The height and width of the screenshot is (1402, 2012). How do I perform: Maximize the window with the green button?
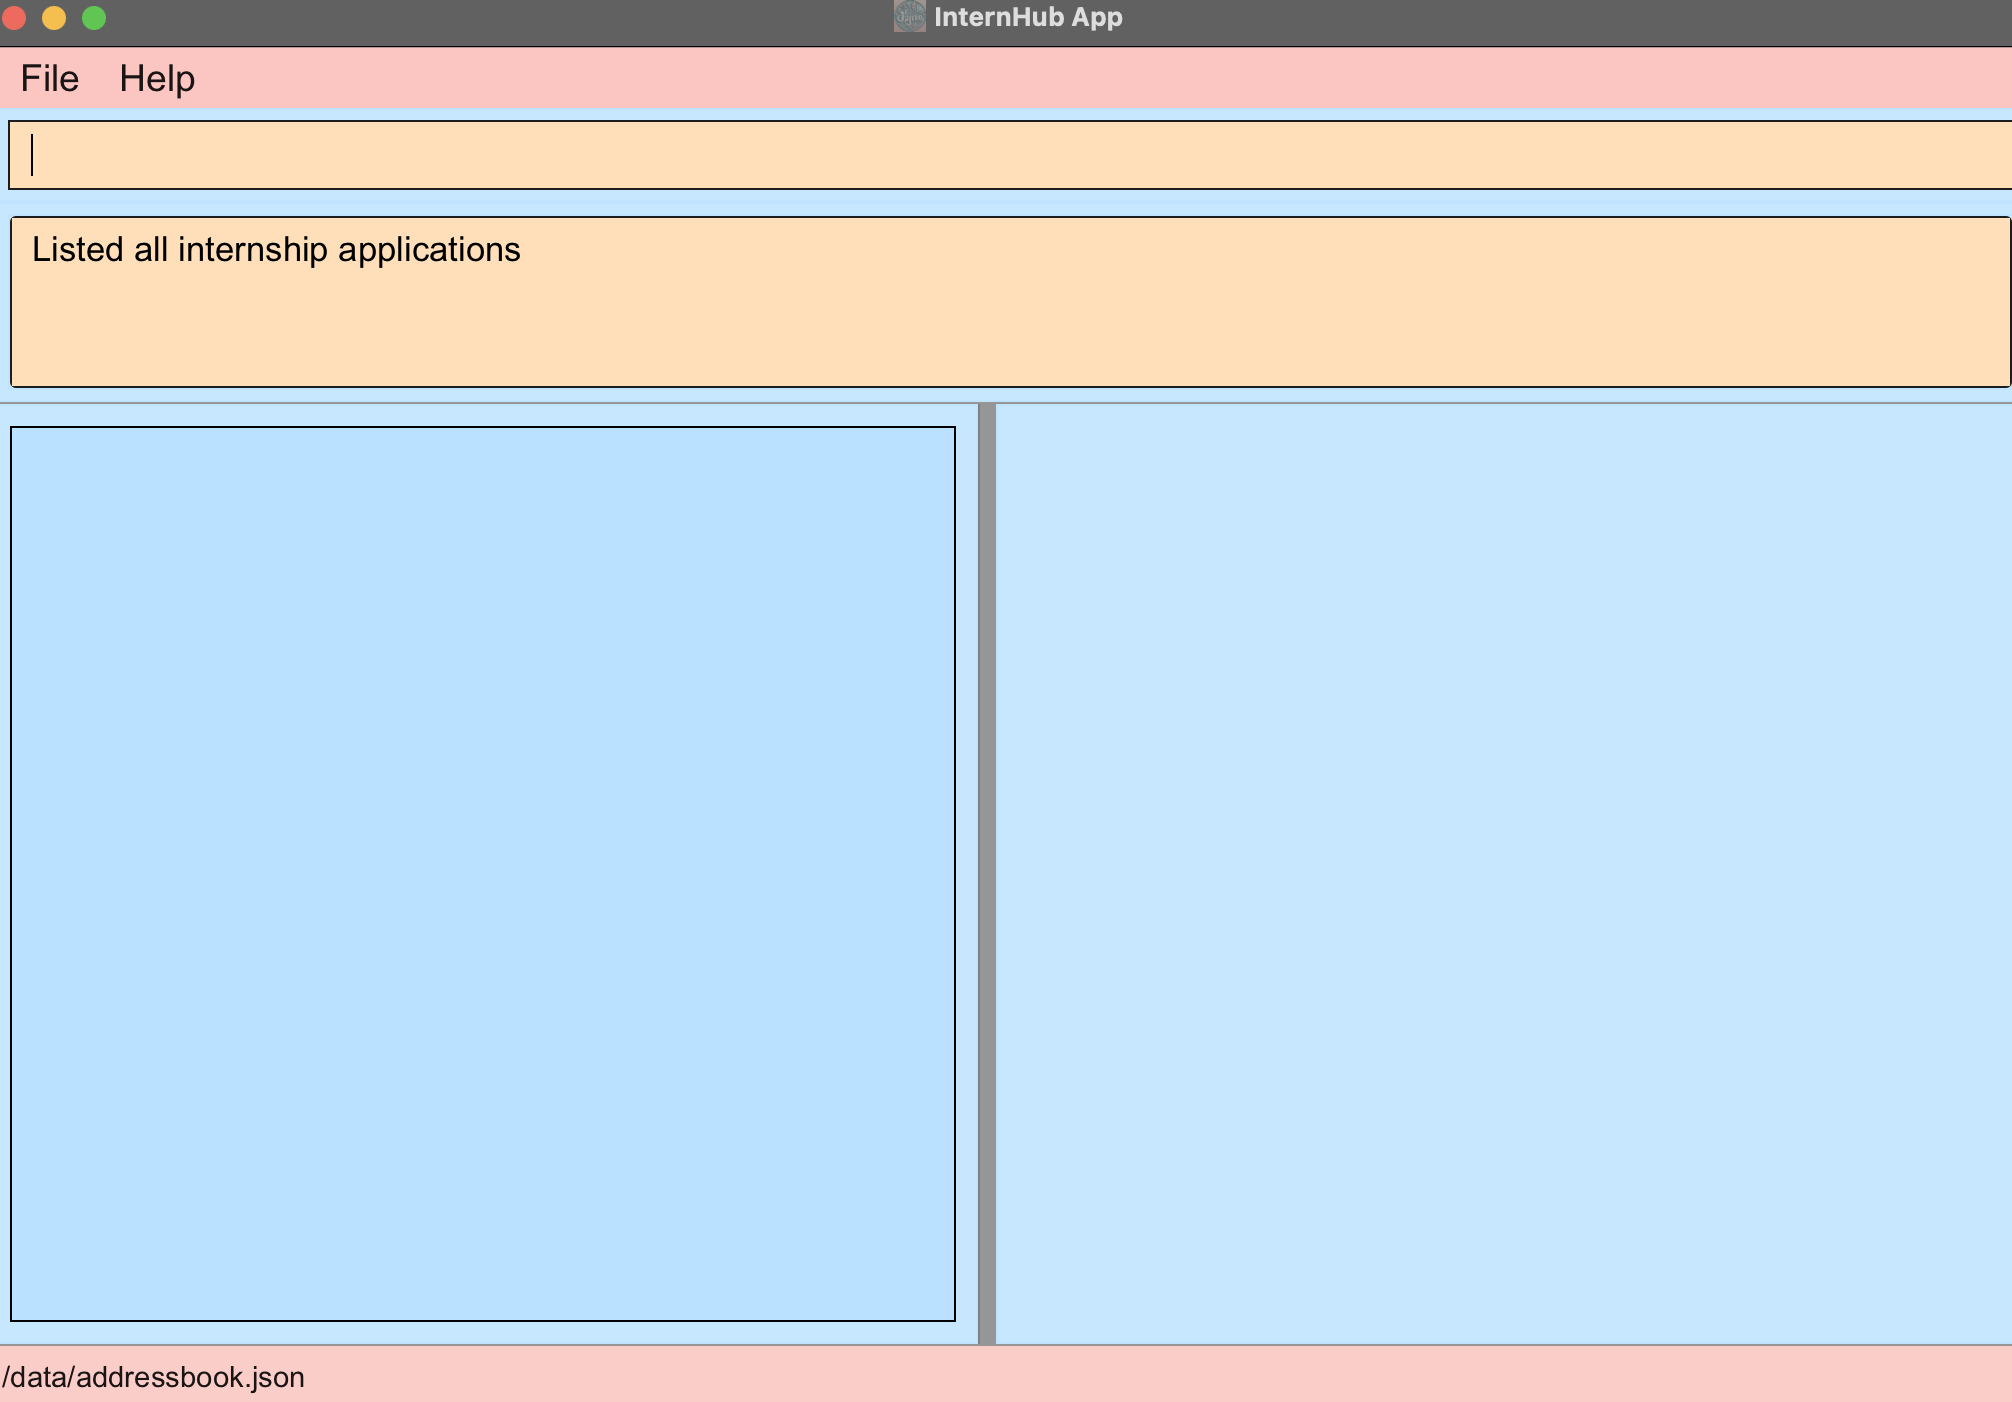[x=94, y=18]
